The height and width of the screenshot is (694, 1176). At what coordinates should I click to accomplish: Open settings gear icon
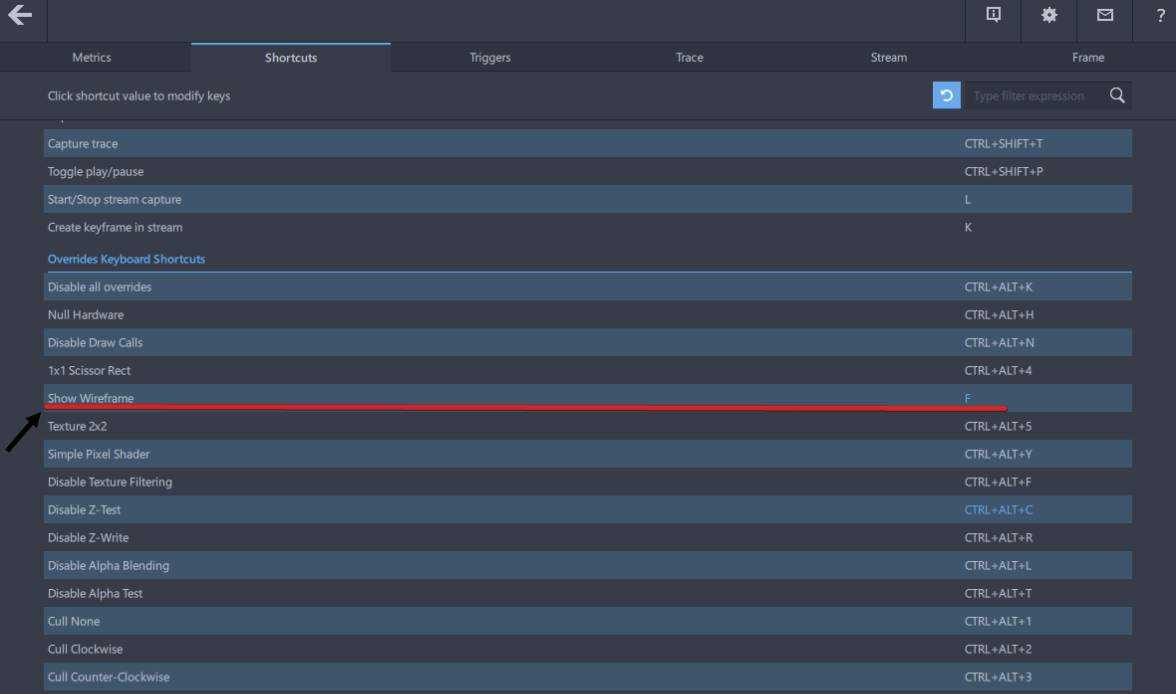click(1048, 15)
